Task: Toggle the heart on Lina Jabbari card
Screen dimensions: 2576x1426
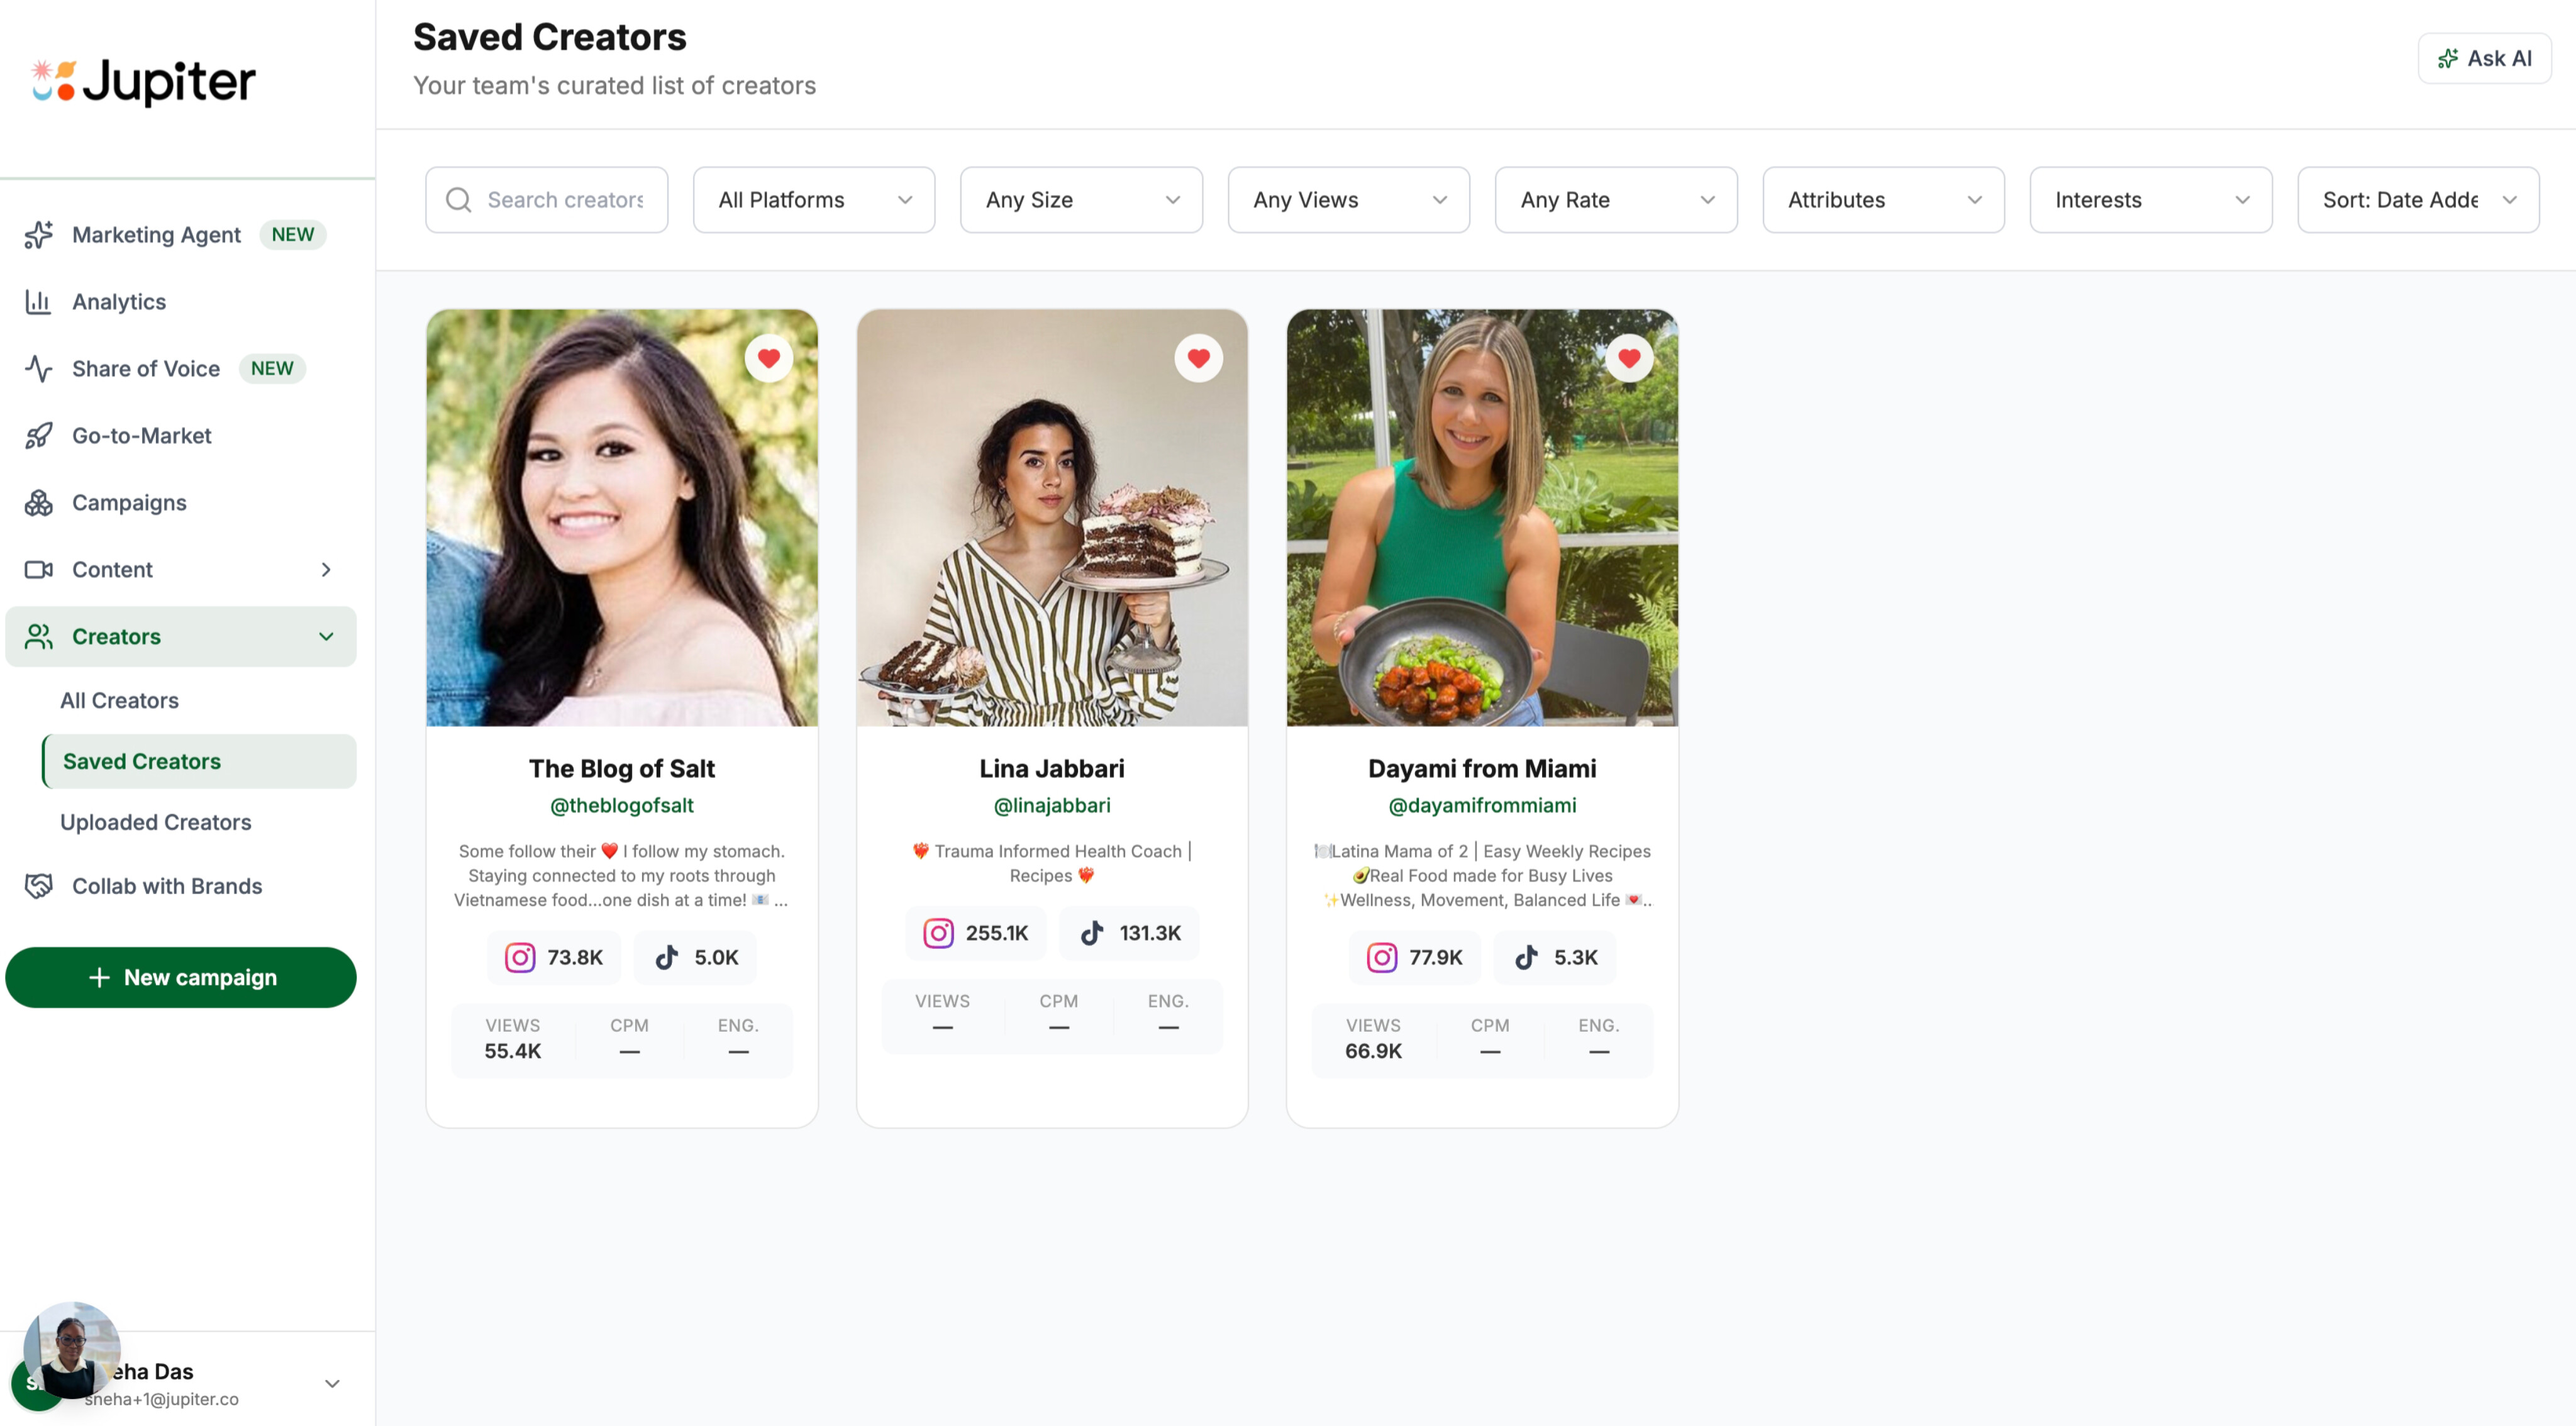Action: click(1198, 358)
